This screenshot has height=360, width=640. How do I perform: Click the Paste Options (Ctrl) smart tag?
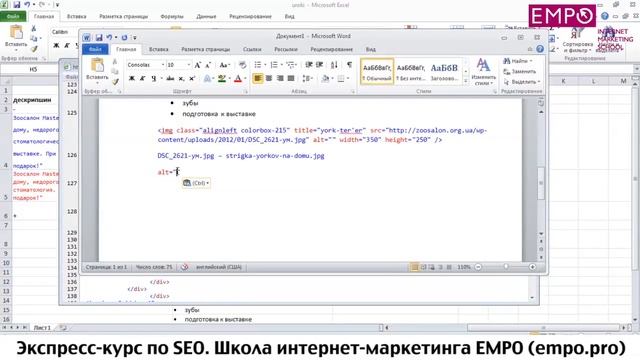click(x=196, y=183)
